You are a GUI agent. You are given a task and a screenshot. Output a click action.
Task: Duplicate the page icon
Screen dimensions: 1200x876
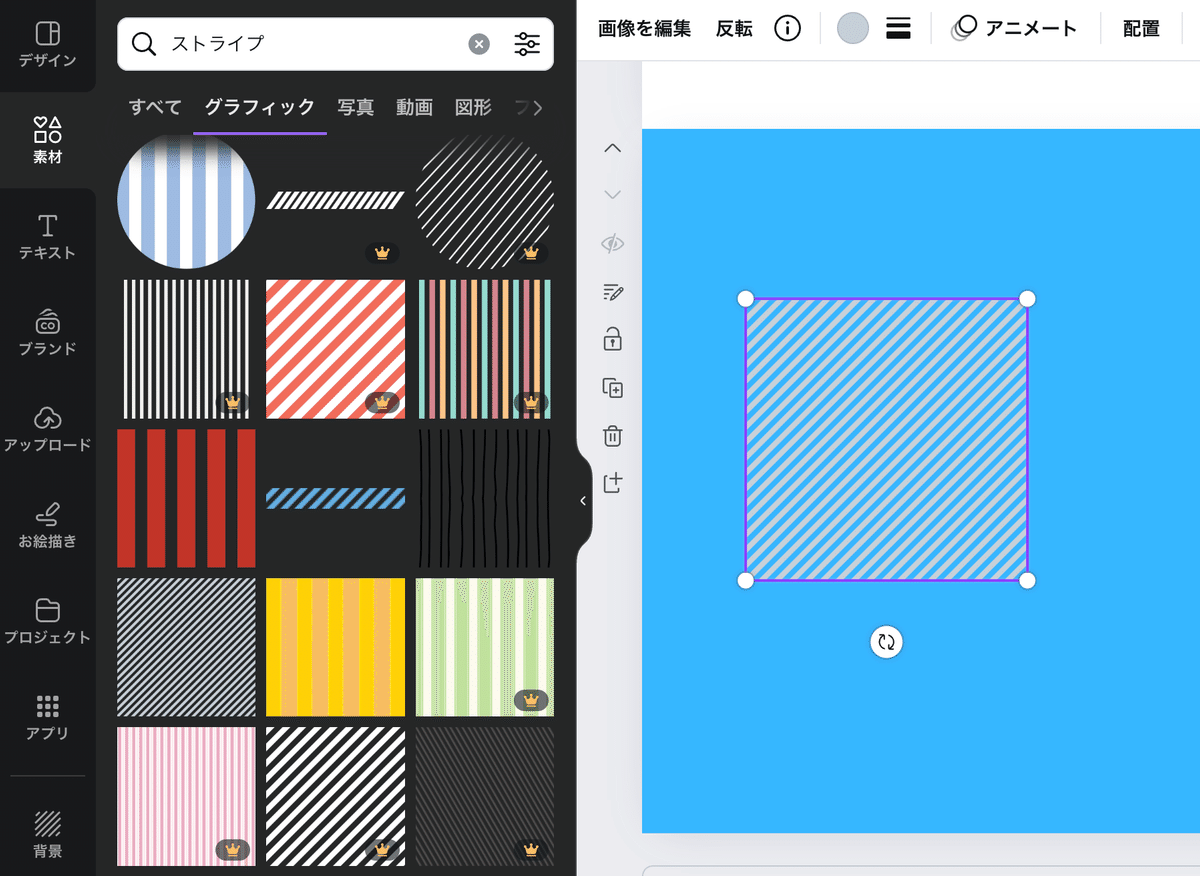coord(613,388)
